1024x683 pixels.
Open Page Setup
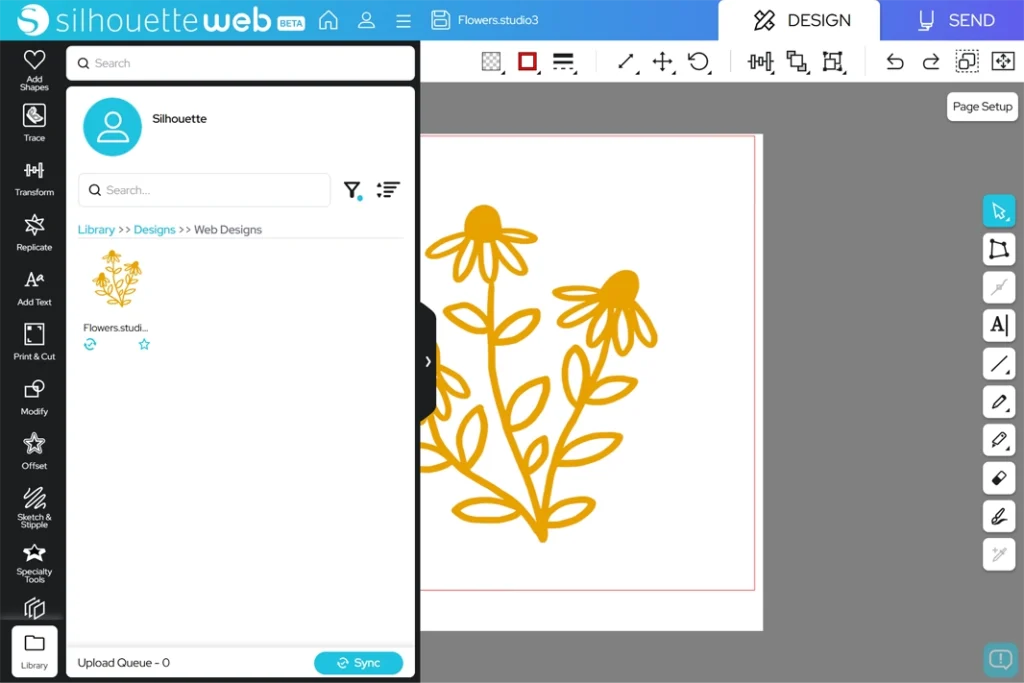point(982,107)
